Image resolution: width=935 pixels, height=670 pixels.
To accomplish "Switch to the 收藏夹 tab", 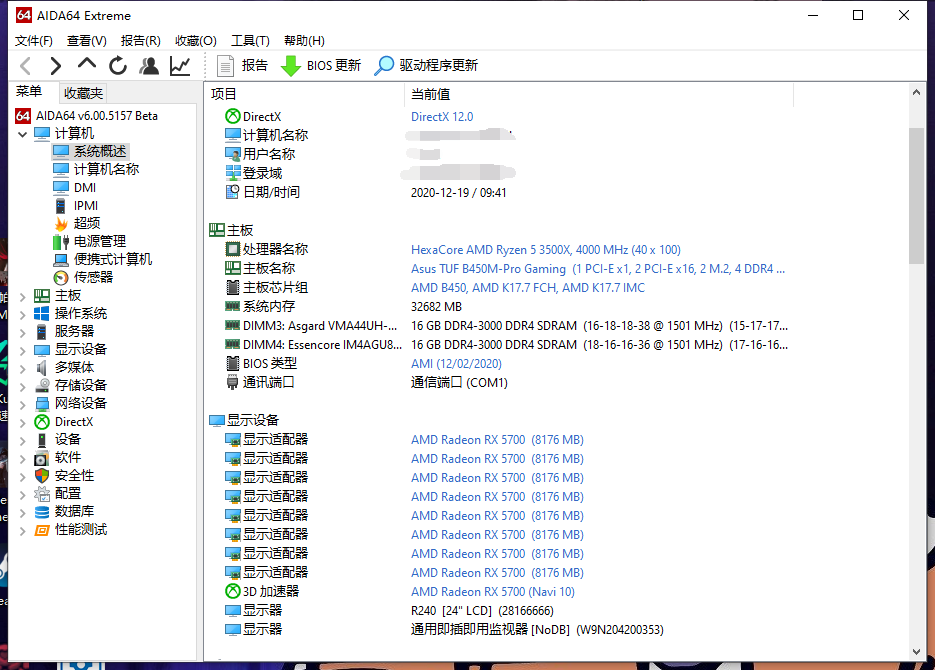I will coord(83,93).
